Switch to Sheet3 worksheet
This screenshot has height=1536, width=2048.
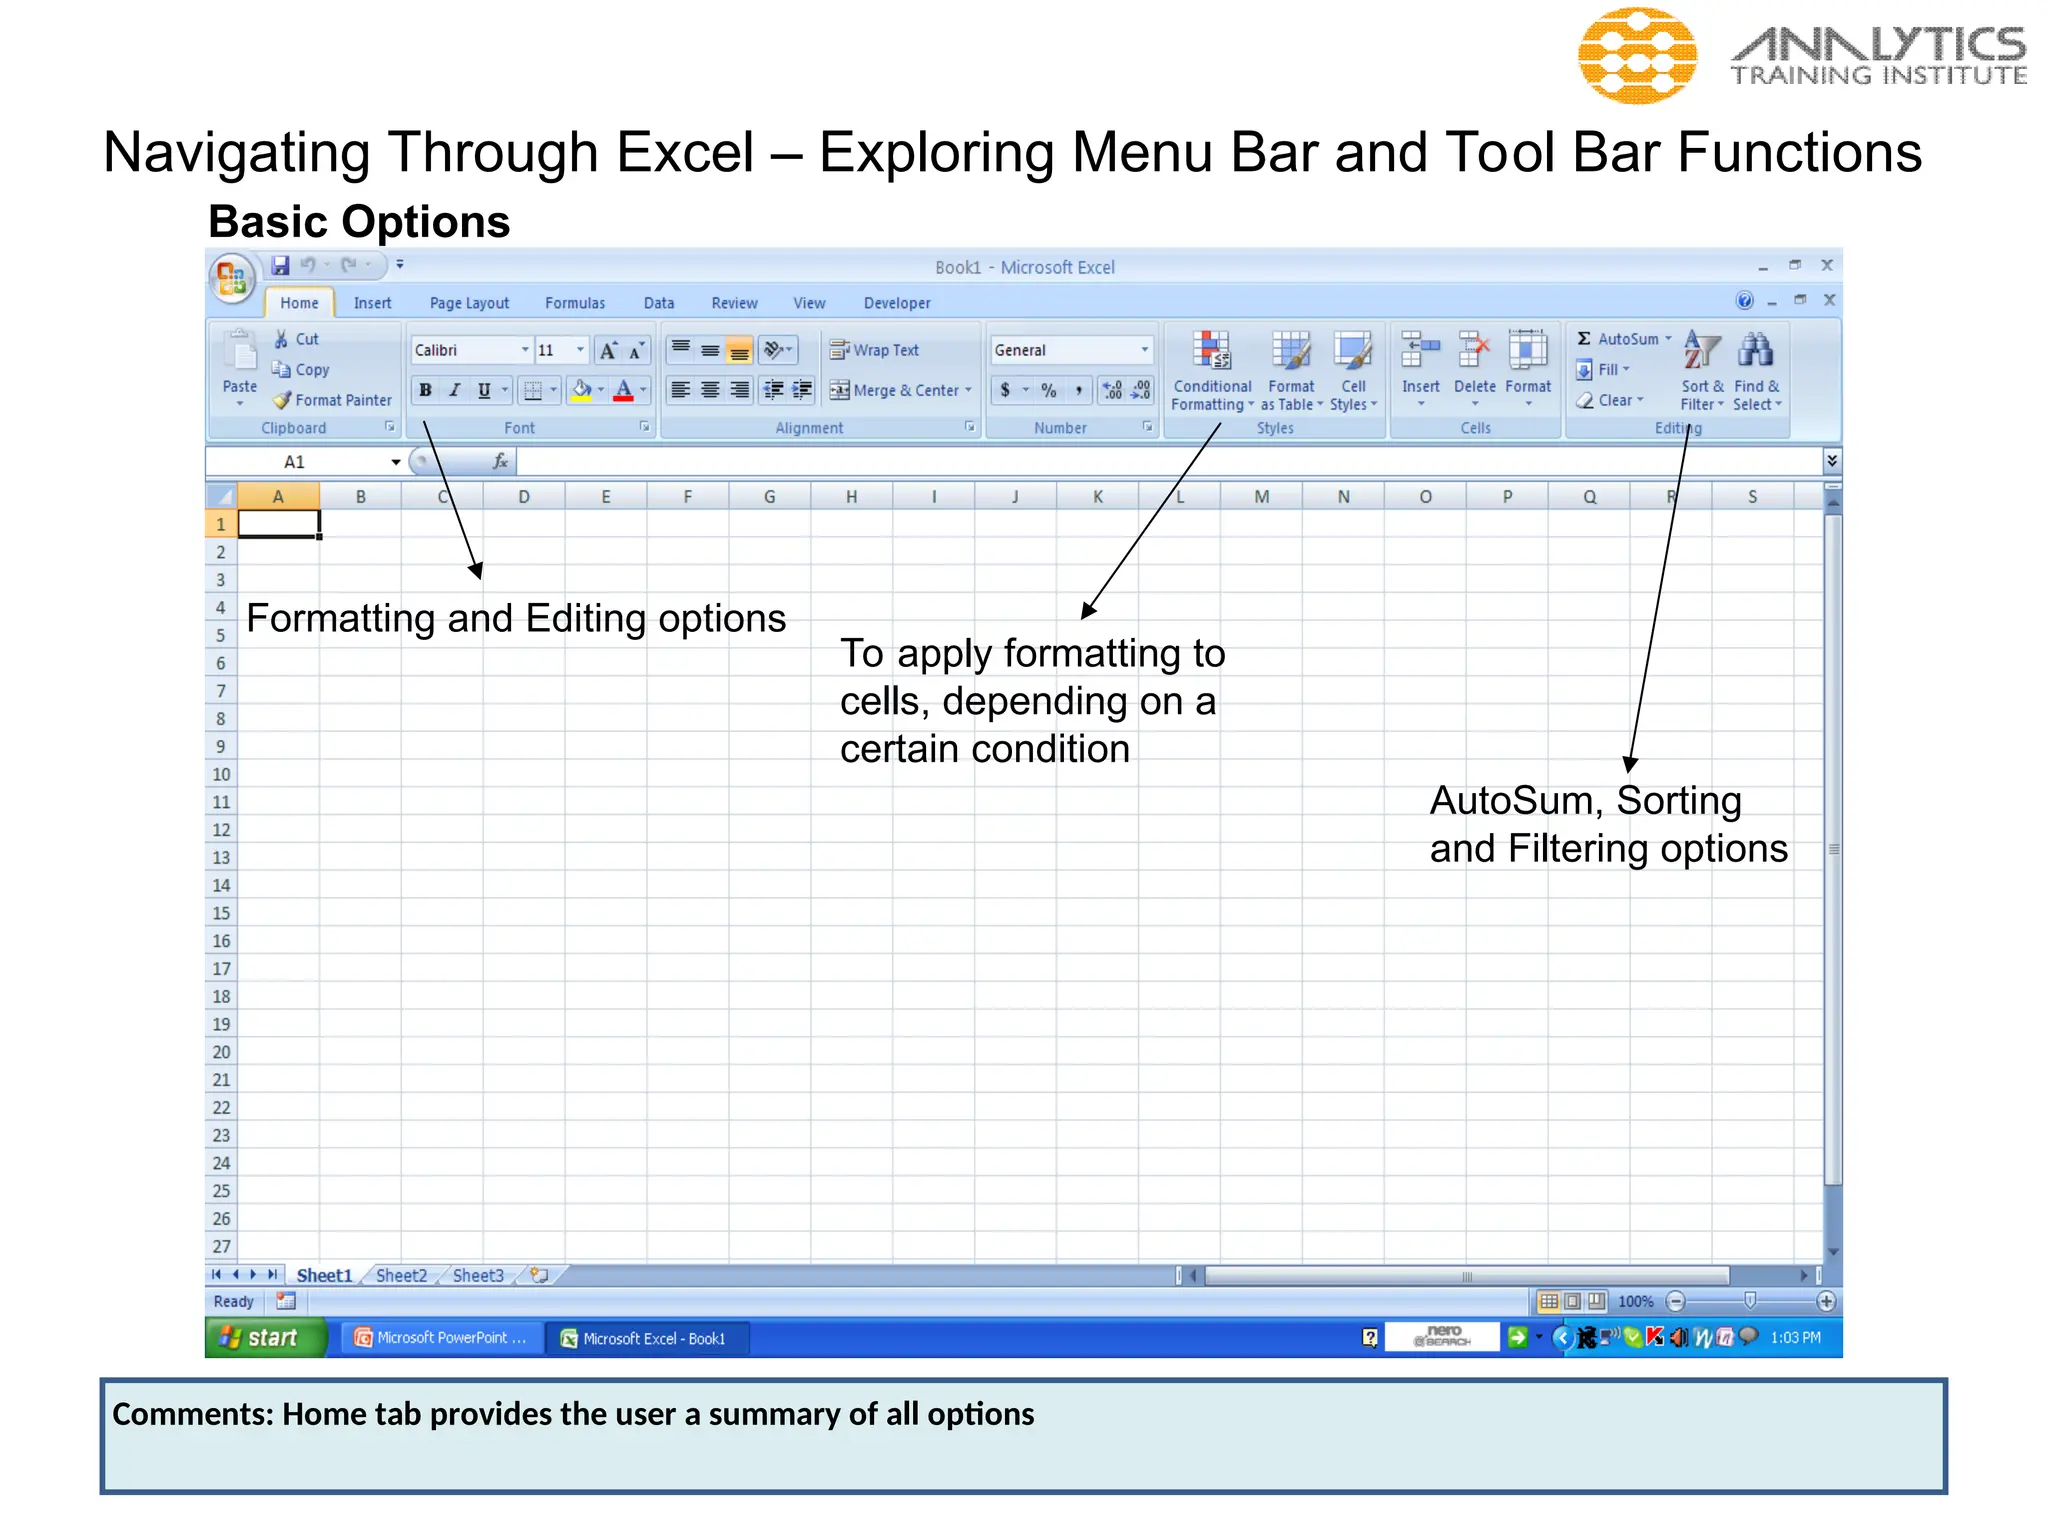click(478, 1275)
